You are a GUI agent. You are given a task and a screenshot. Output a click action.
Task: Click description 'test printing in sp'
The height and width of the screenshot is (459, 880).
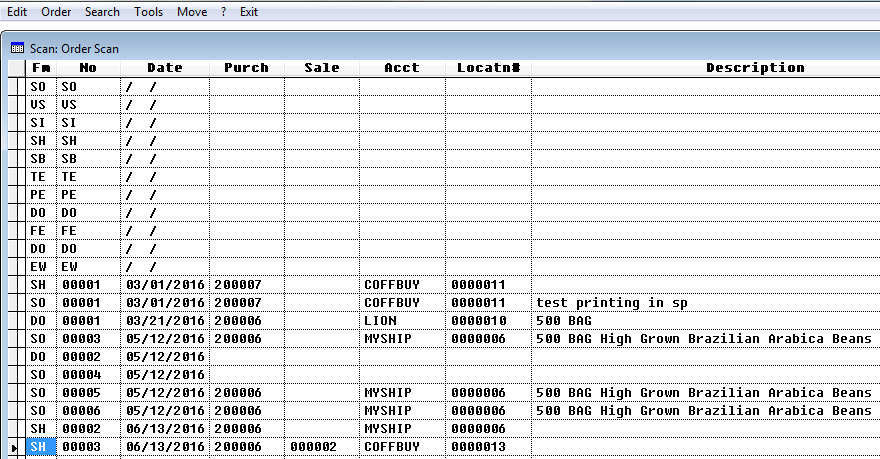point(612,303)
